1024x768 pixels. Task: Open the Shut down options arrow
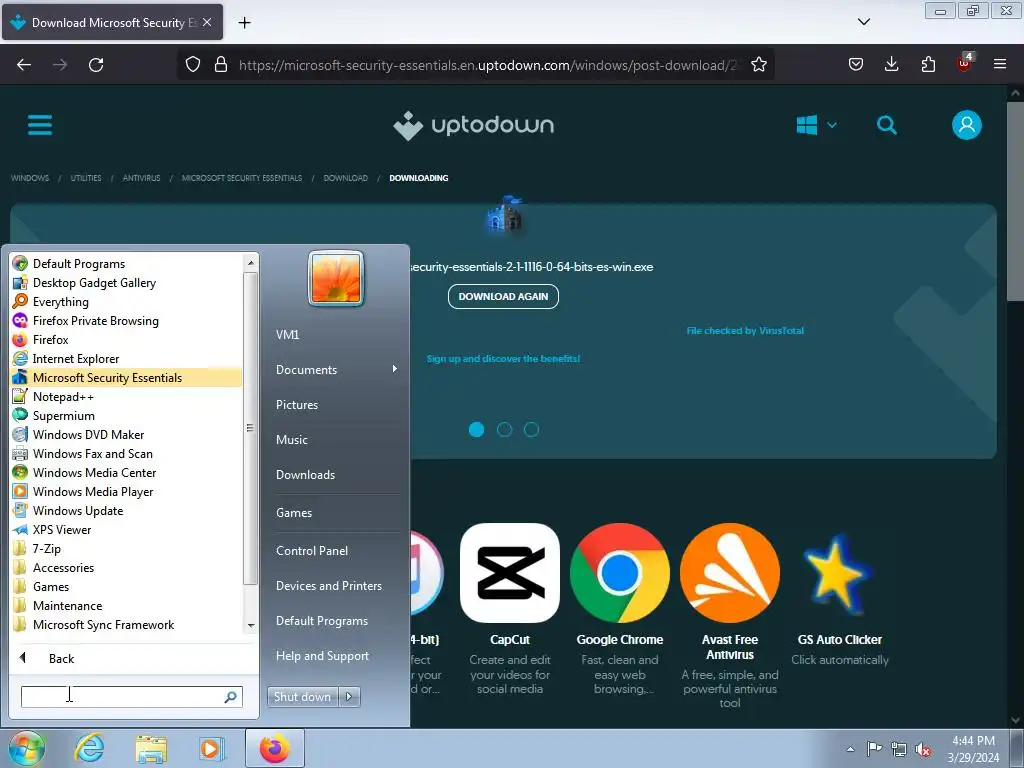click(349, 697)
